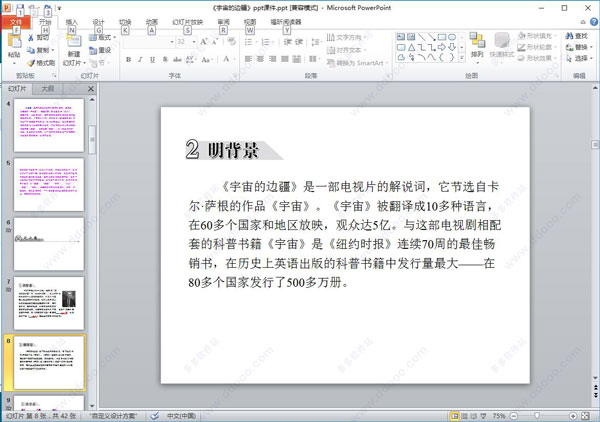Click the numbered list icon

[267, 42]
